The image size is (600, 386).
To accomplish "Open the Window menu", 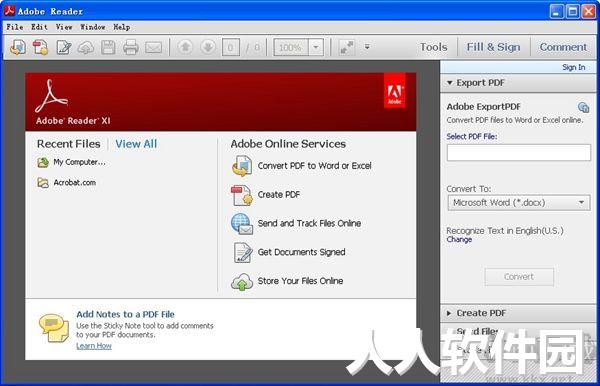I will click(x=92, y=27).
